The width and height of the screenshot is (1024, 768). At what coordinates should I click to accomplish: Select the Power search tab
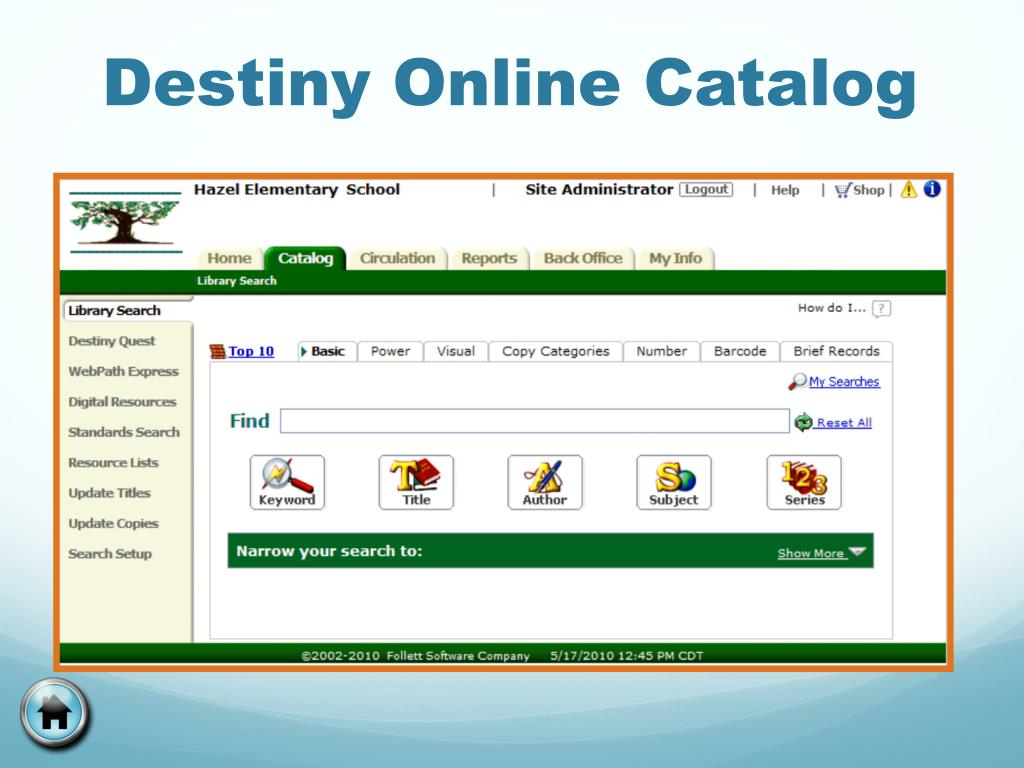(x=391, y=351)
